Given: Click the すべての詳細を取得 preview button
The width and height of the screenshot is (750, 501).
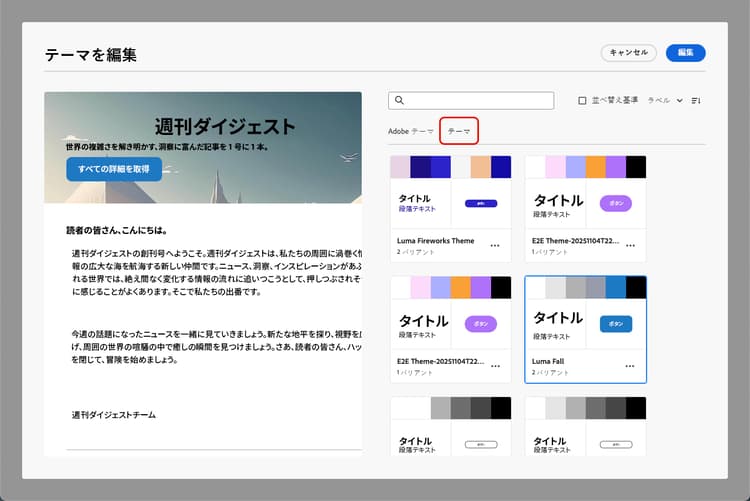Looking at the screenshot, I should tap(114, 169).
